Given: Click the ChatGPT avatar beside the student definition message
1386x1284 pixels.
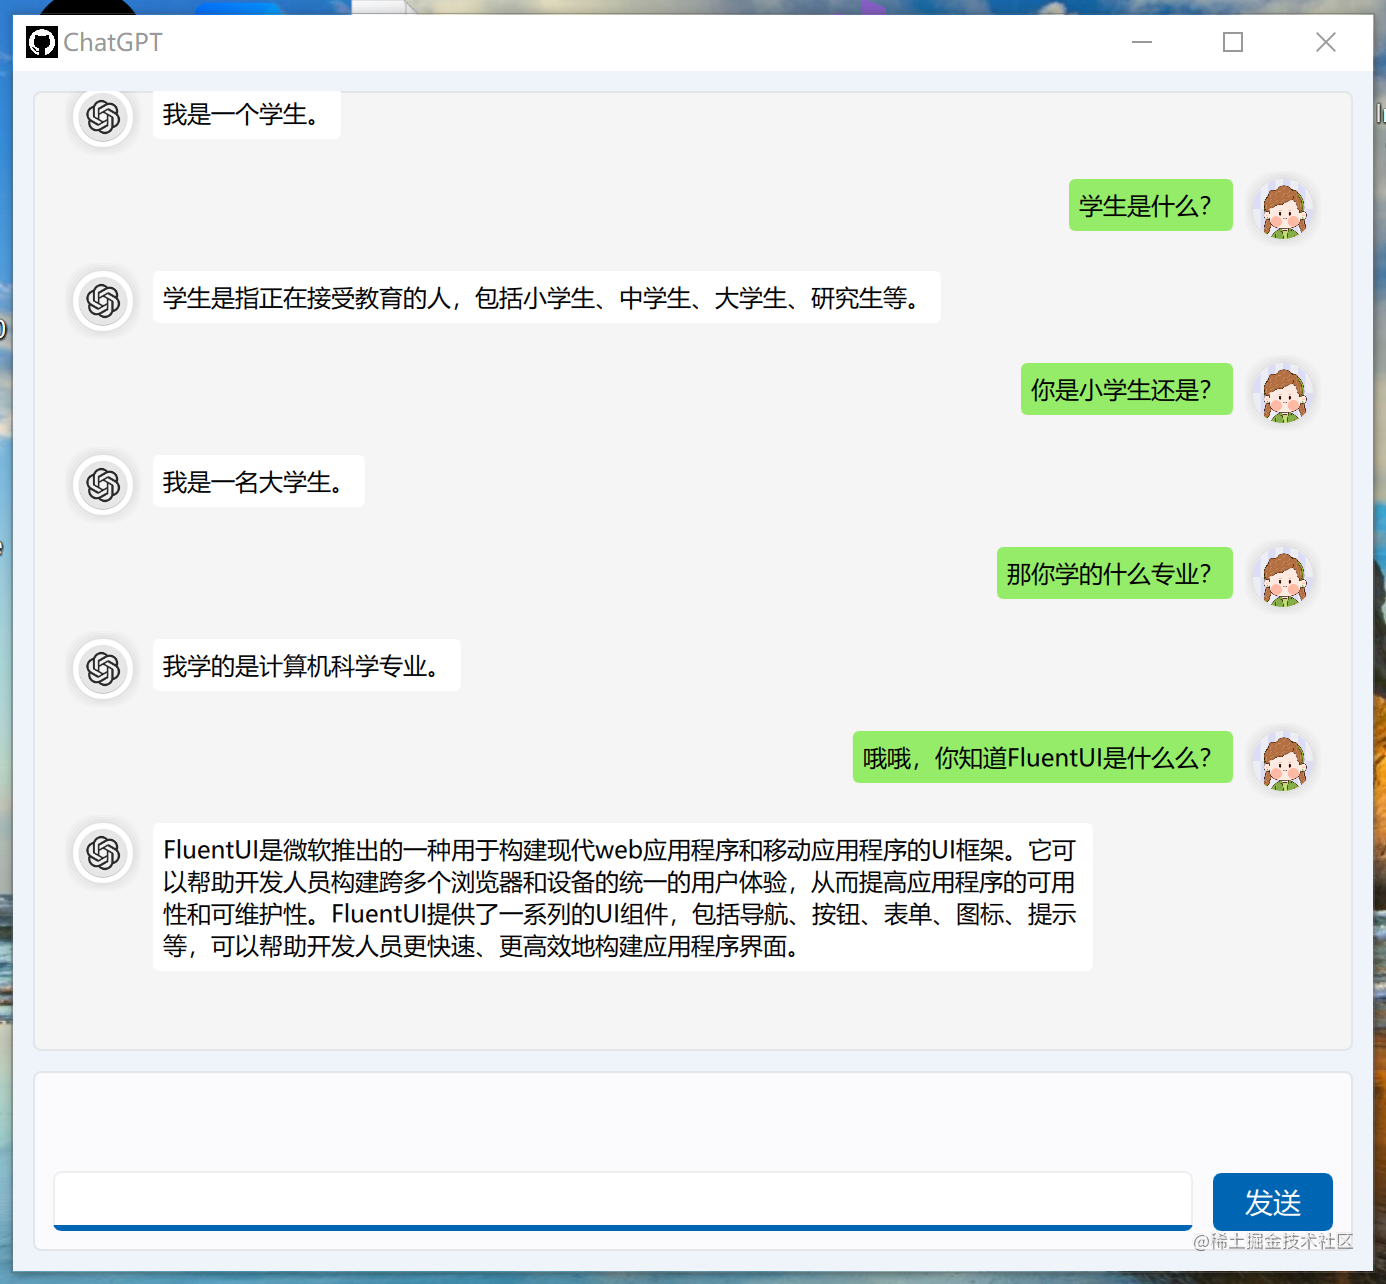Looking at the screenshot, I should 103,301.
